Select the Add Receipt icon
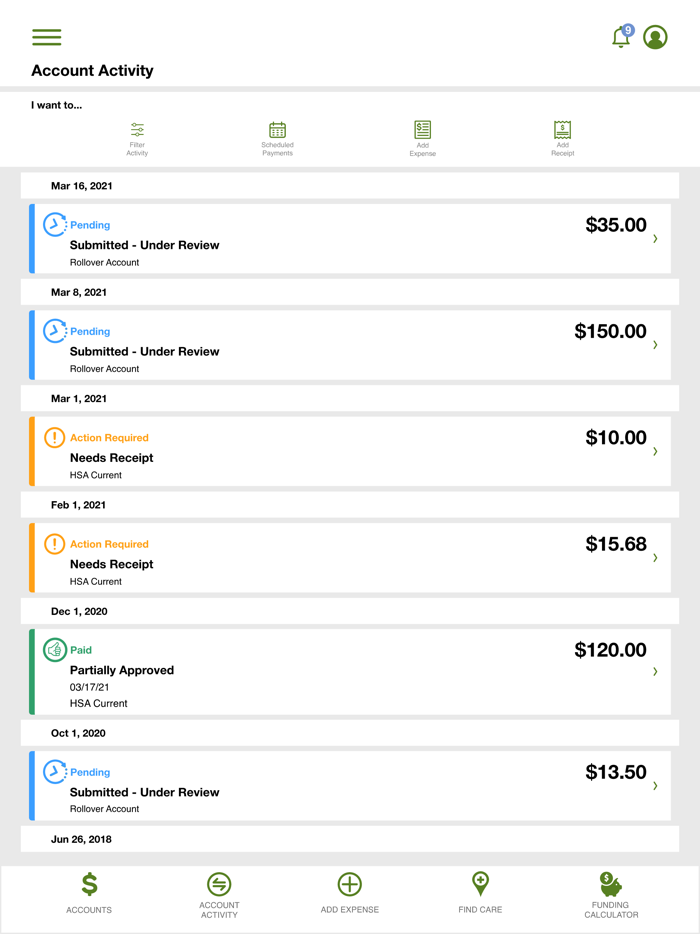Viewport: 700px width, 934px height. click(562, 136)
